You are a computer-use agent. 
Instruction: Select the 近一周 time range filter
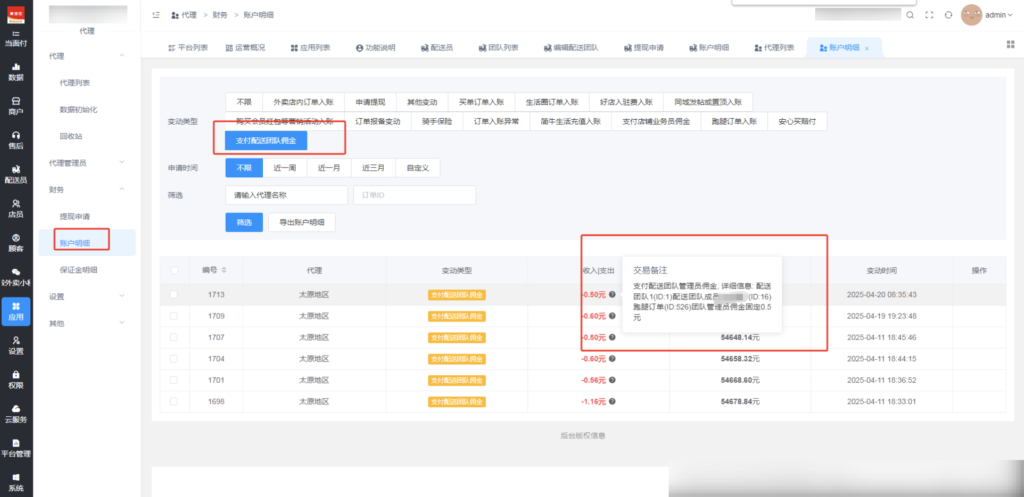point(285,168)
